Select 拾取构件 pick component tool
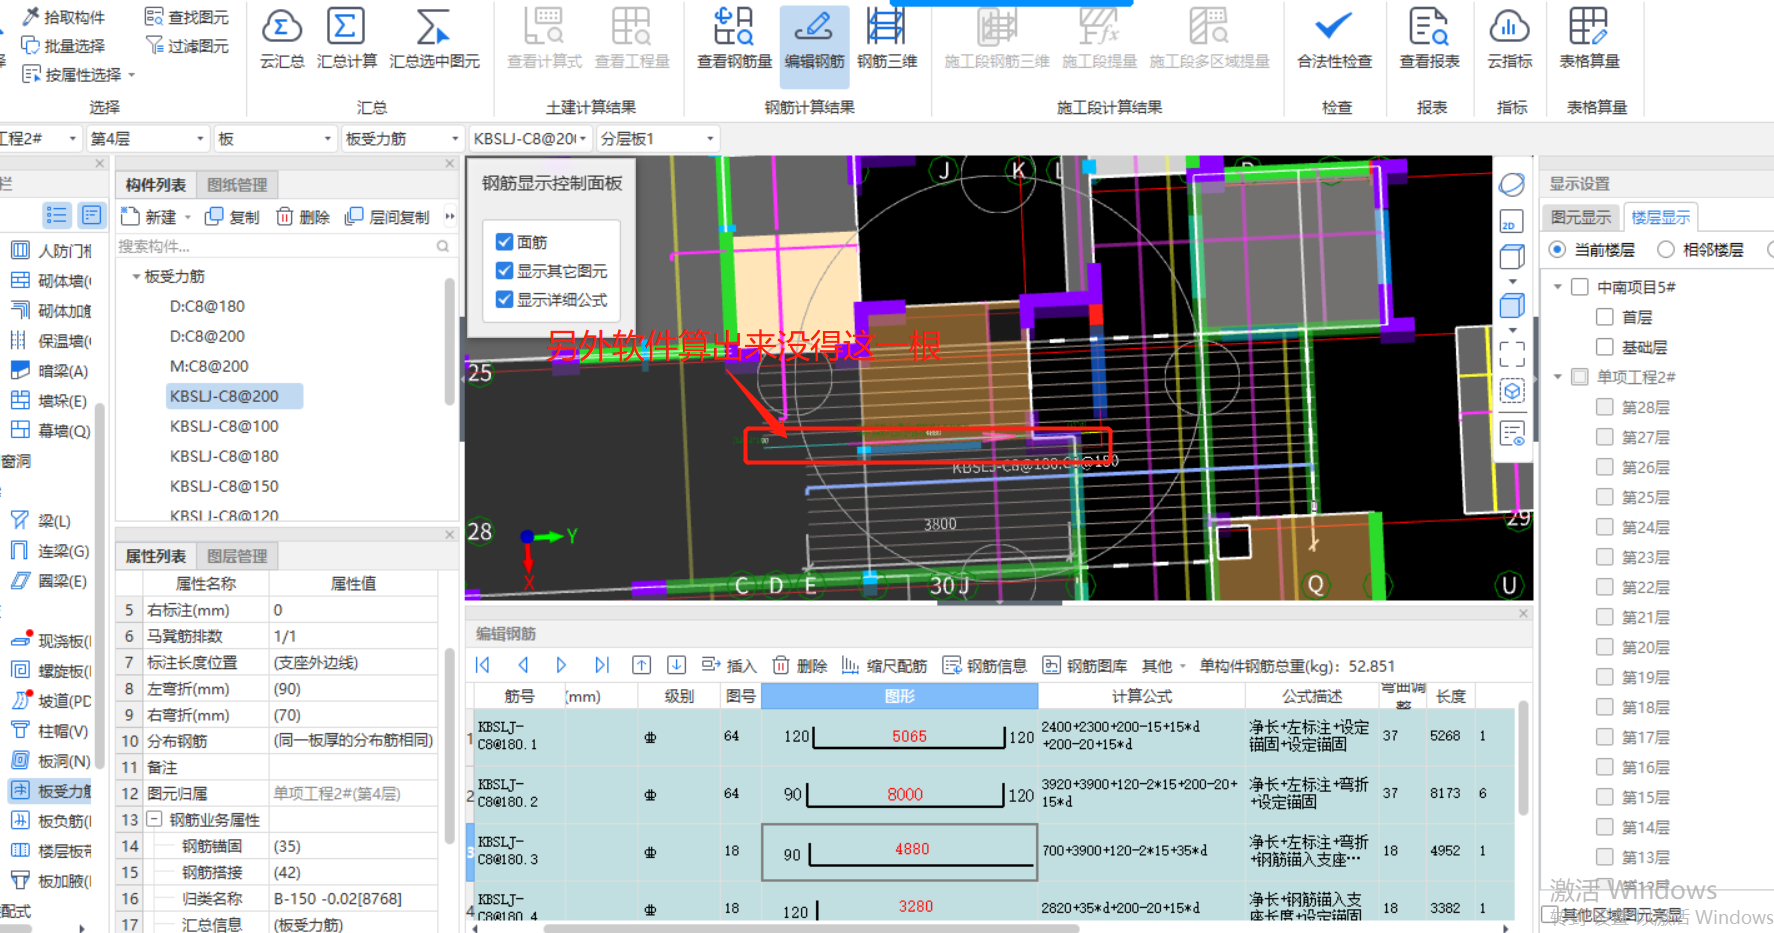The image size is (1774, 933). coord(64,17)
